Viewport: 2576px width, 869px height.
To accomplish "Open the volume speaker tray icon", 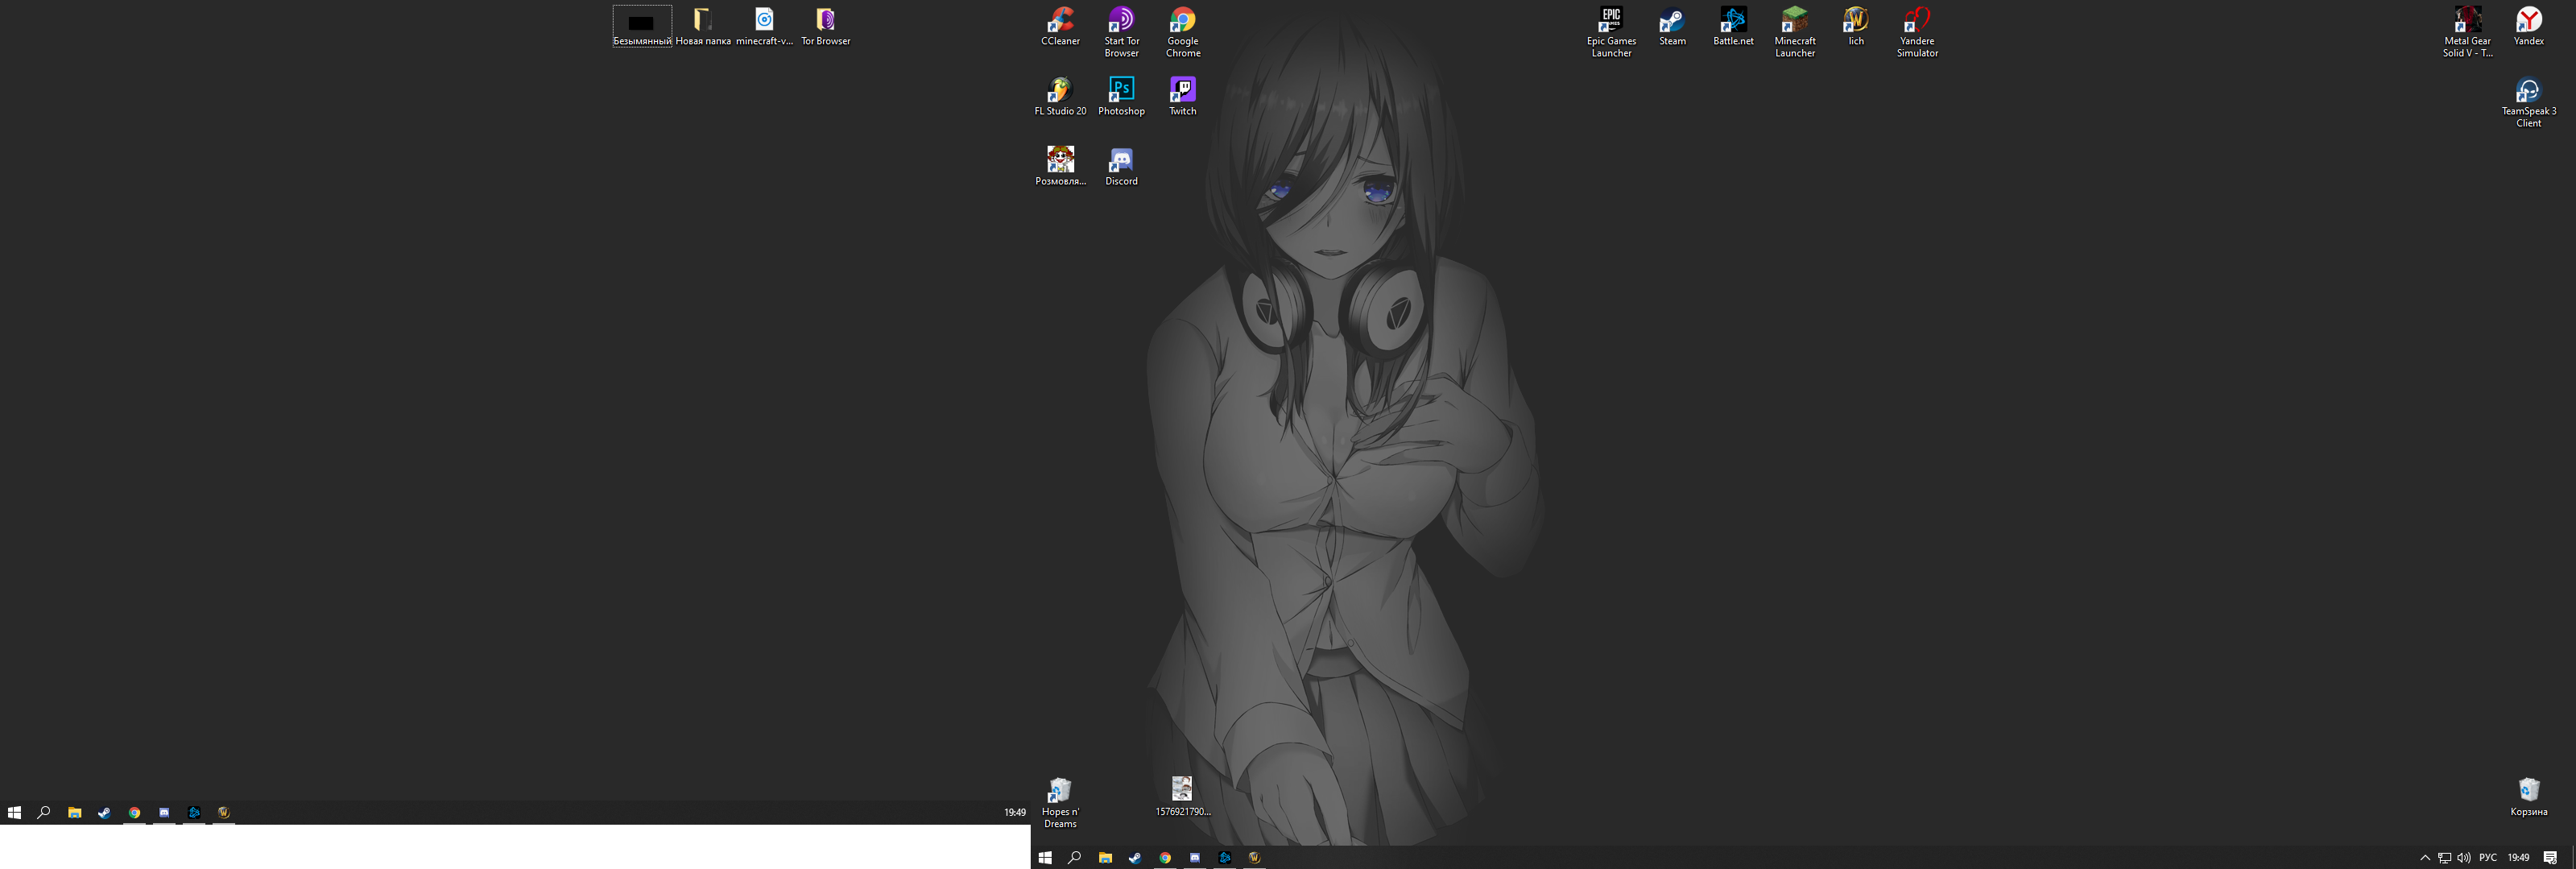I will (2463, 857).
